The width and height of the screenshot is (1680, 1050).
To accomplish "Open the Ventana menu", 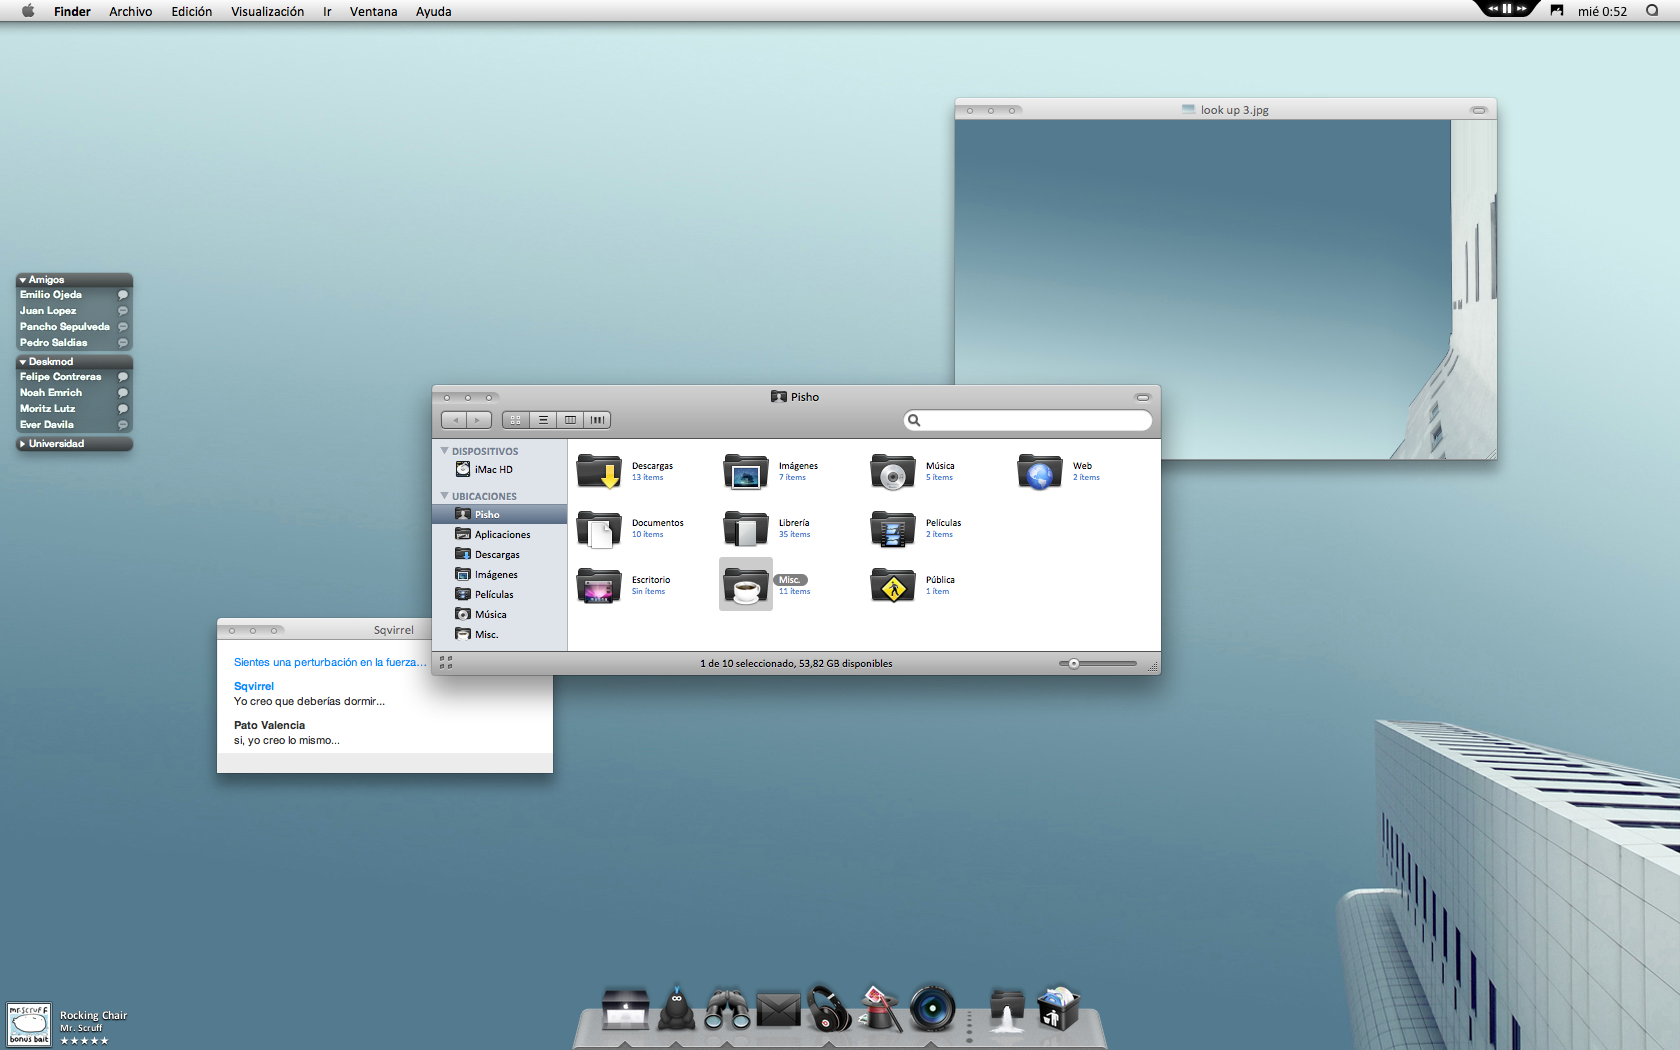I will (373, 11).
